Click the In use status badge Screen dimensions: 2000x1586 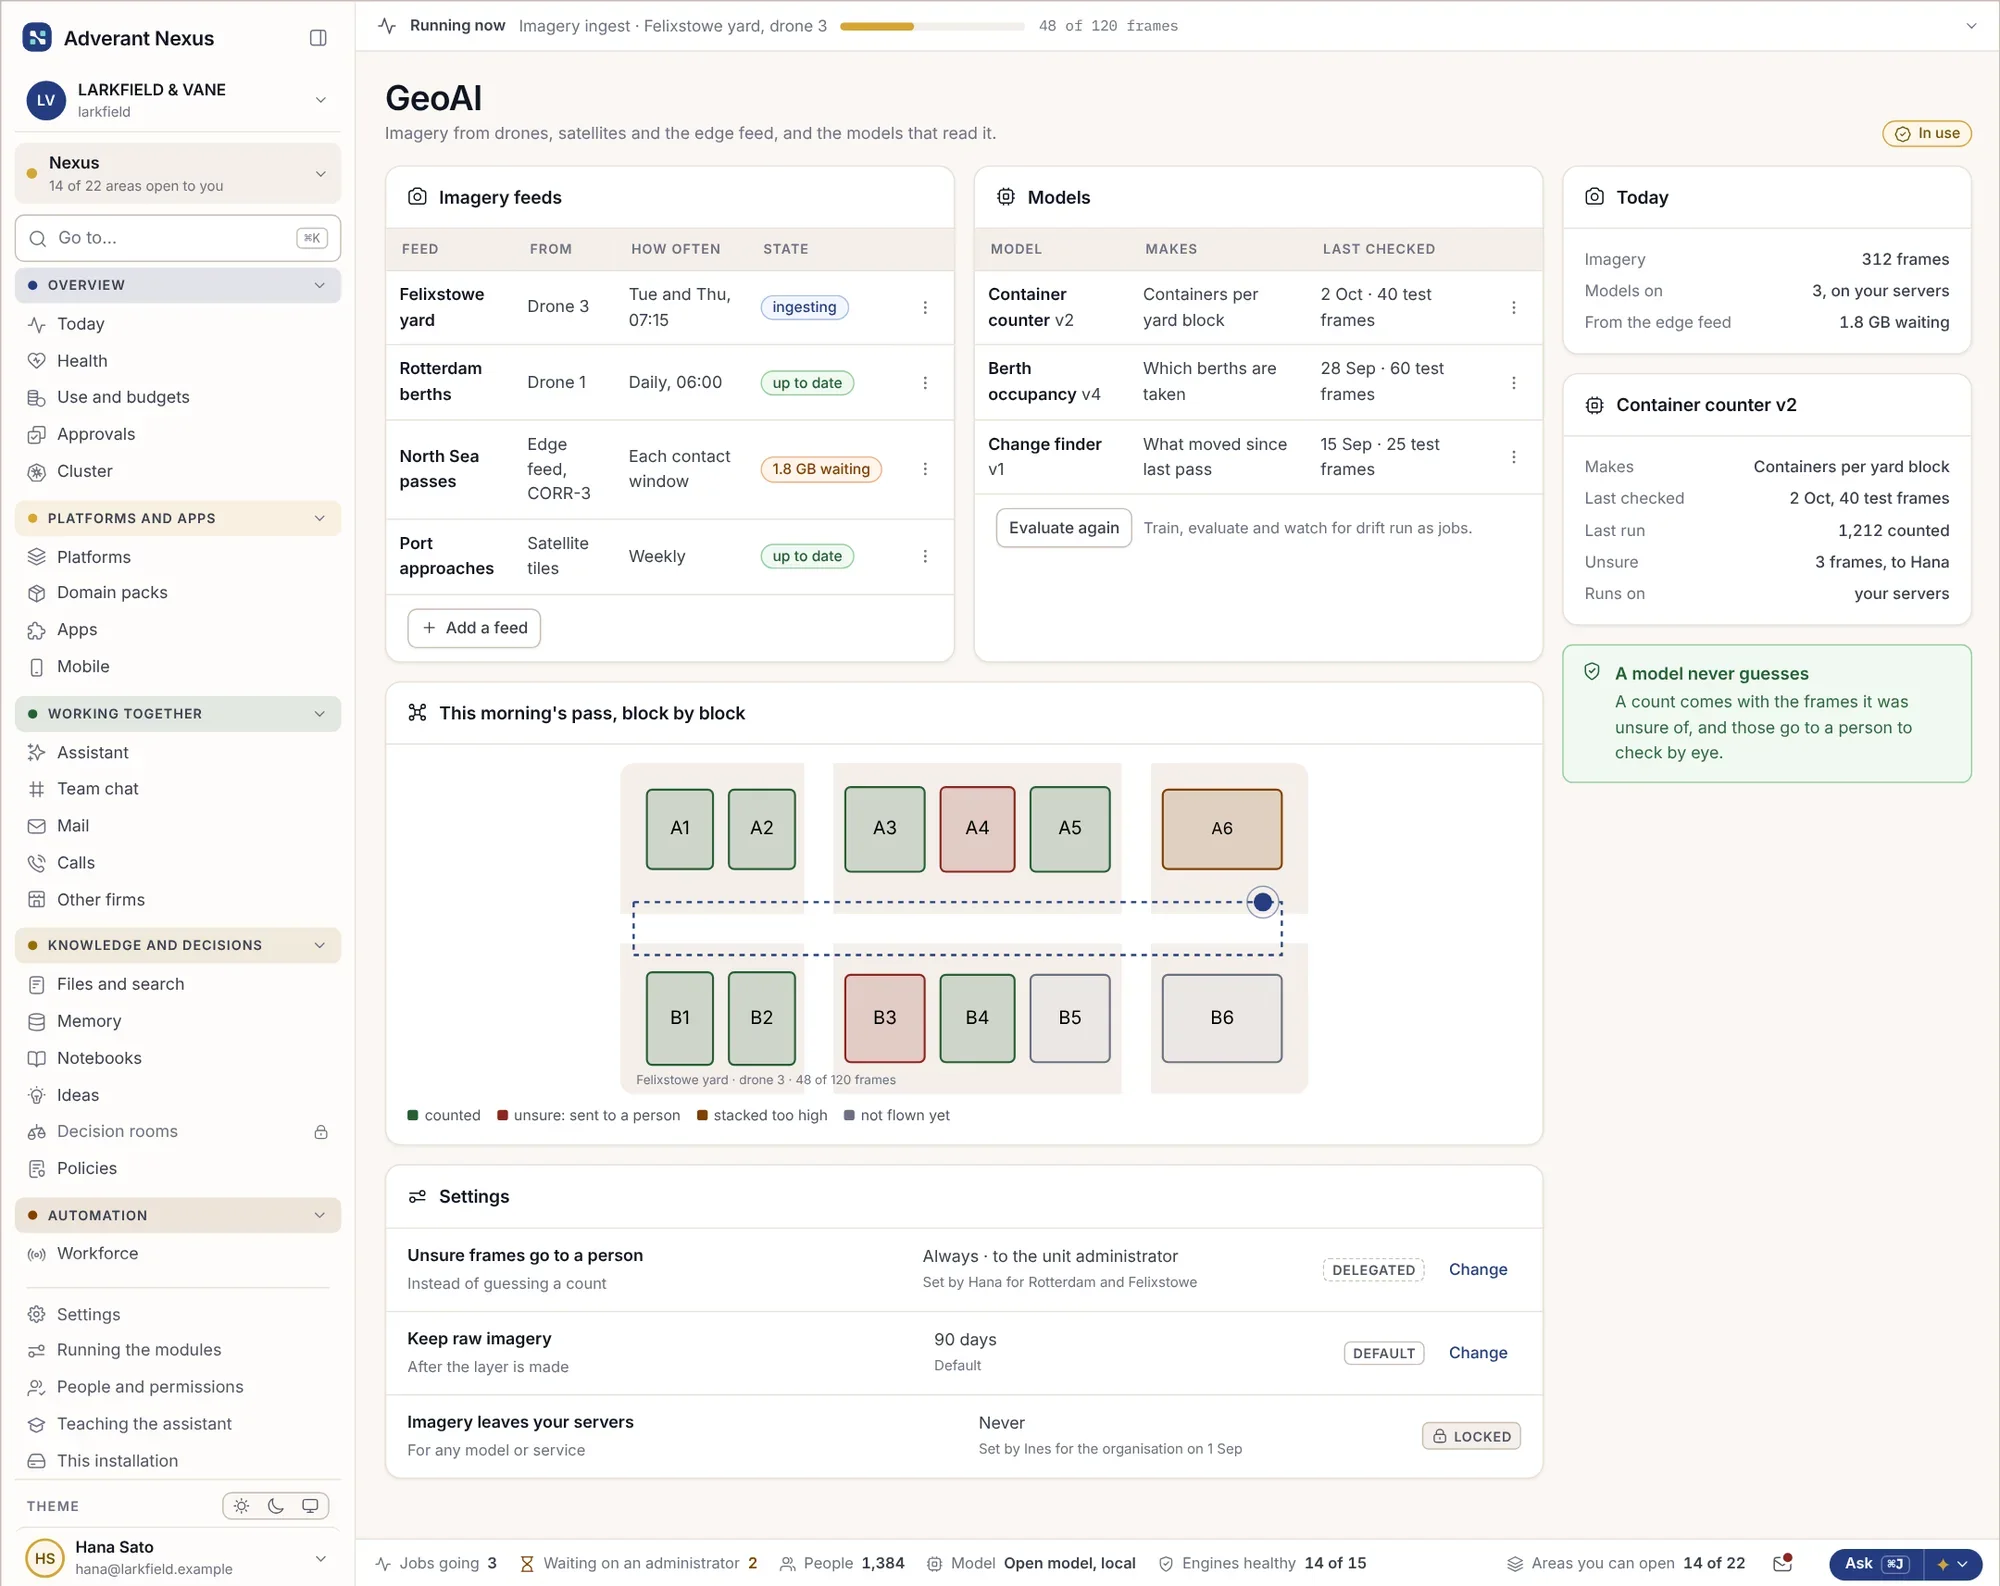pos(1927,133)
